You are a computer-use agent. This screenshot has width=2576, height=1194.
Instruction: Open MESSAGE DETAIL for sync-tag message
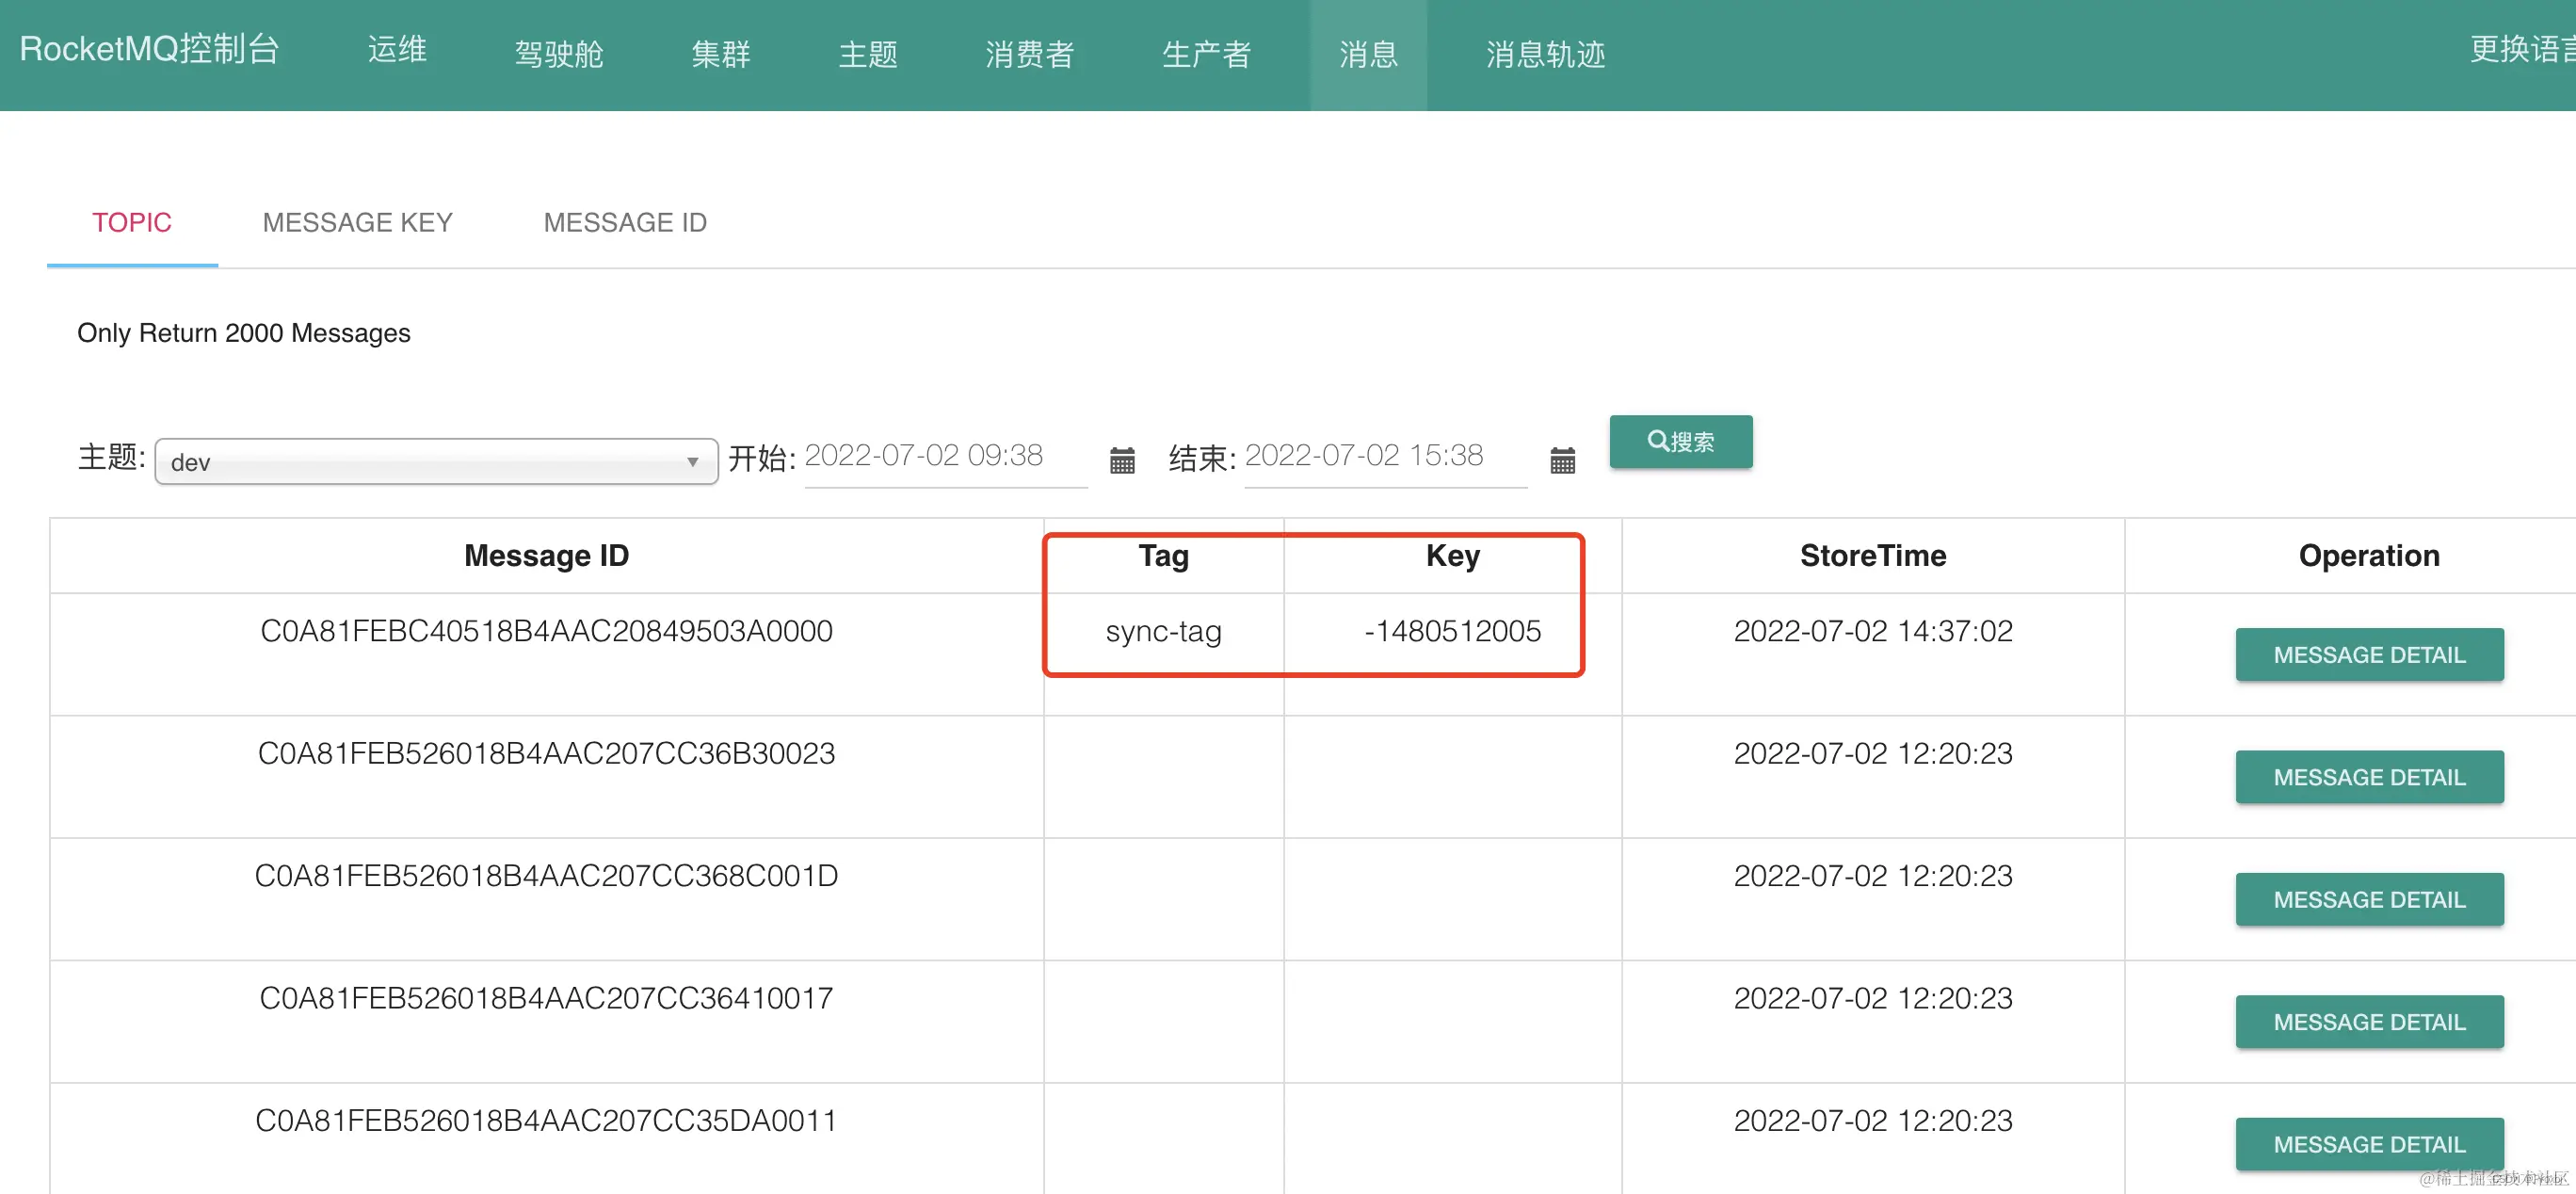tap(2369, 655)
